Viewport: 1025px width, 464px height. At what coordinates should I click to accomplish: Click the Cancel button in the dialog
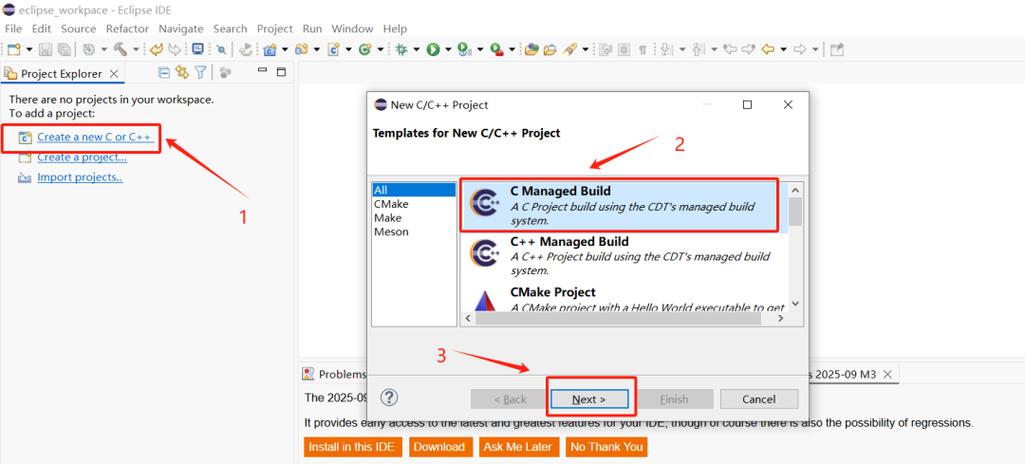pyautogui.click(x=759, y=399)
